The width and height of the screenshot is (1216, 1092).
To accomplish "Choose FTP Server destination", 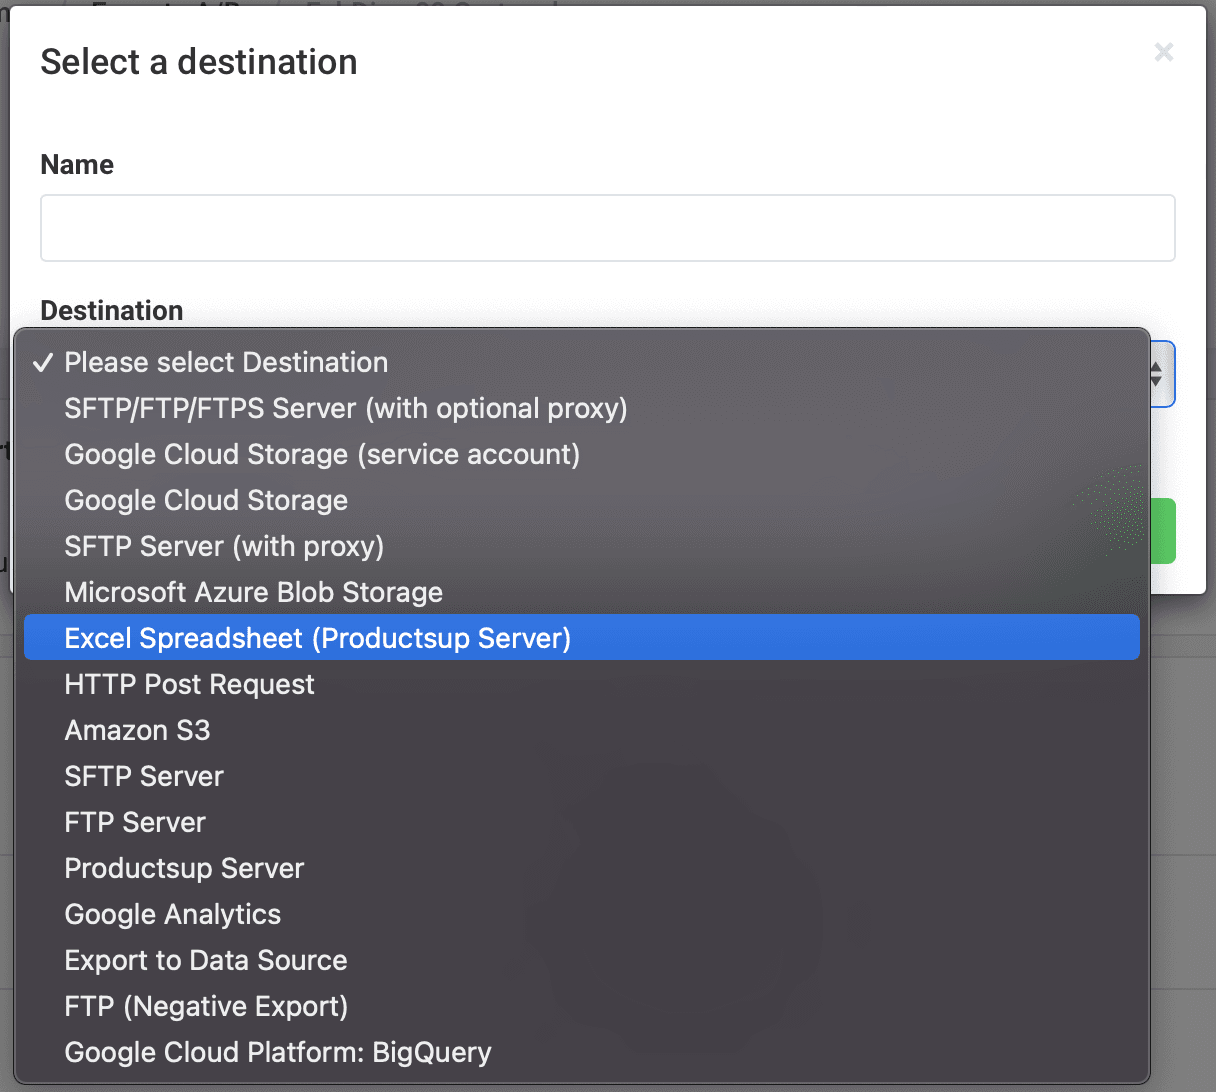I will (x=135, y=822).
